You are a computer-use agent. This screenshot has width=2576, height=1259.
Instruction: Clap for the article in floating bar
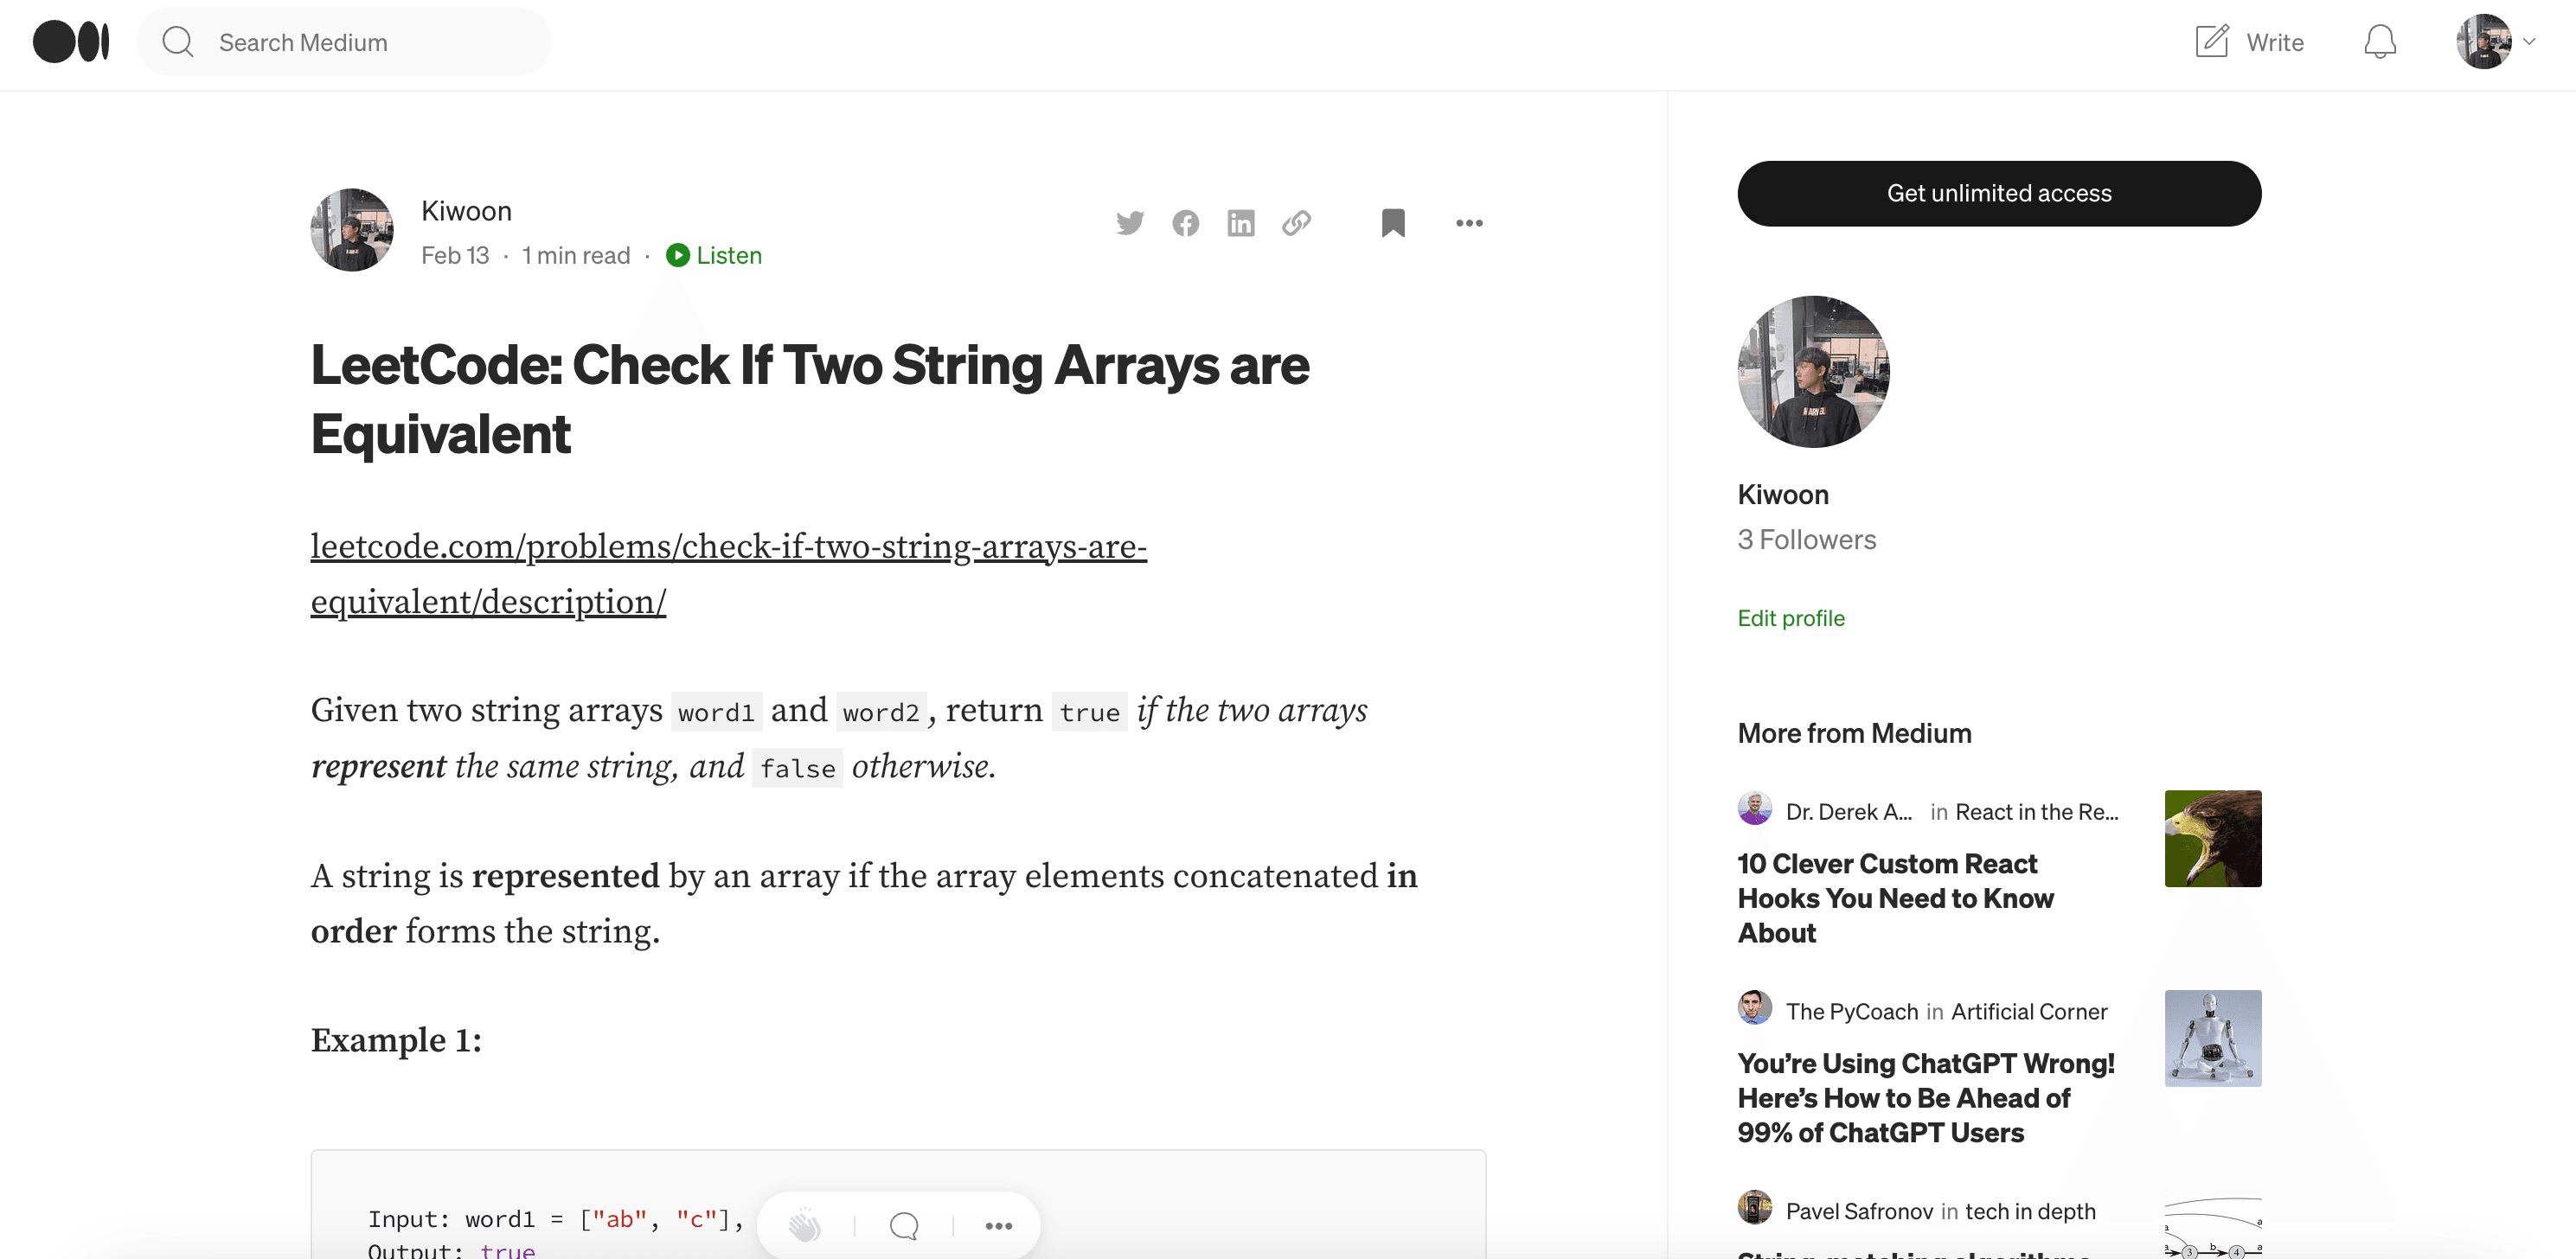[804, 1225]
